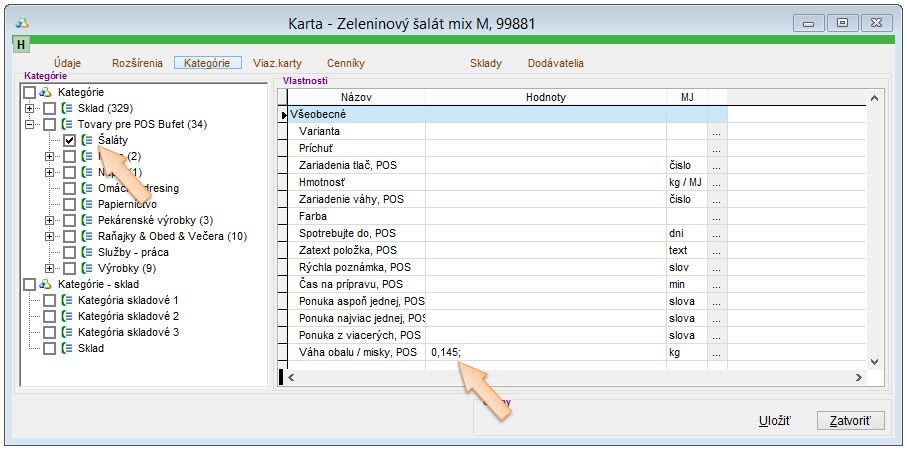Click the Pekárenské výrobky category icon

(x=88, y=220)
